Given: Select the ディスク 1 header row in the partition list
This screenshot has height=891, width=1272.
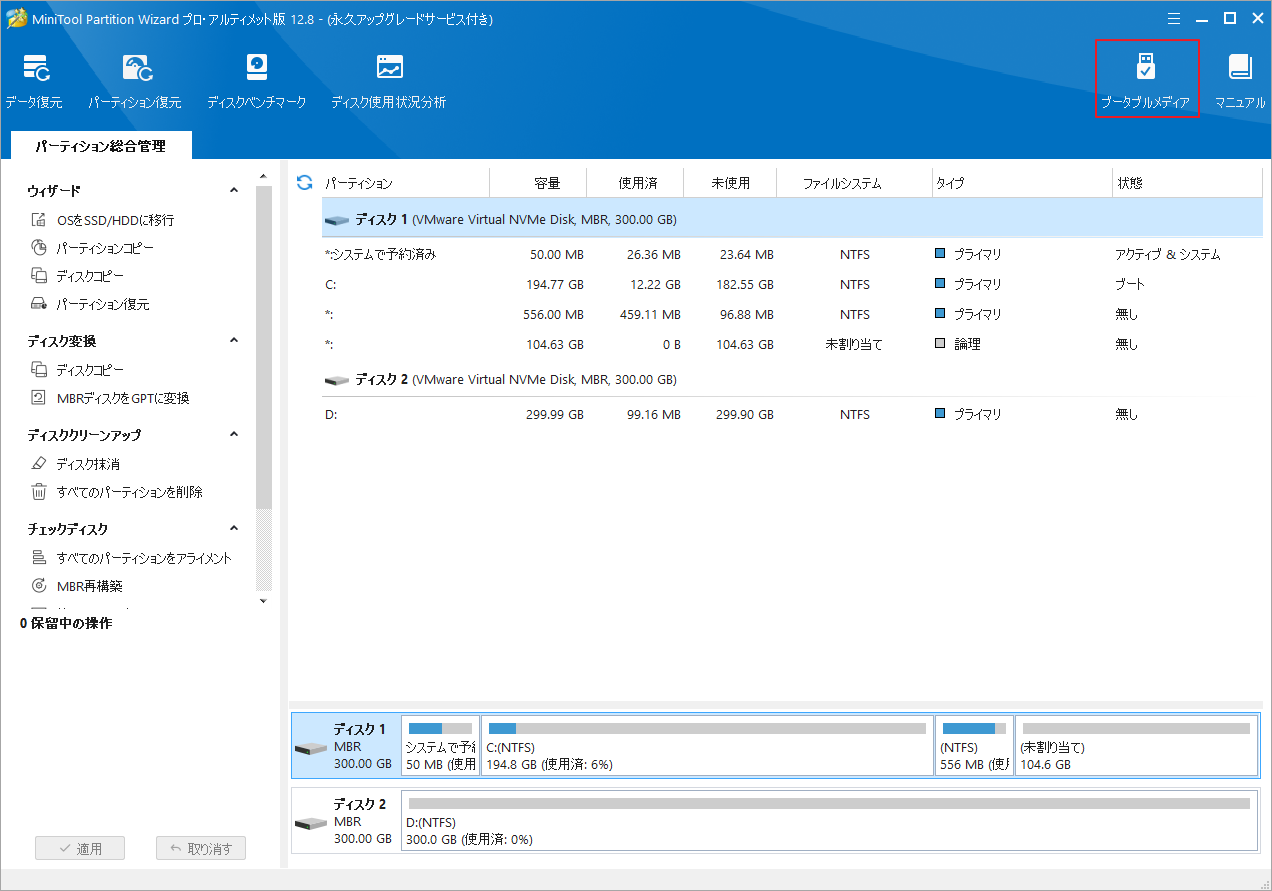Looking at the screenshot, I should (792, 219).
